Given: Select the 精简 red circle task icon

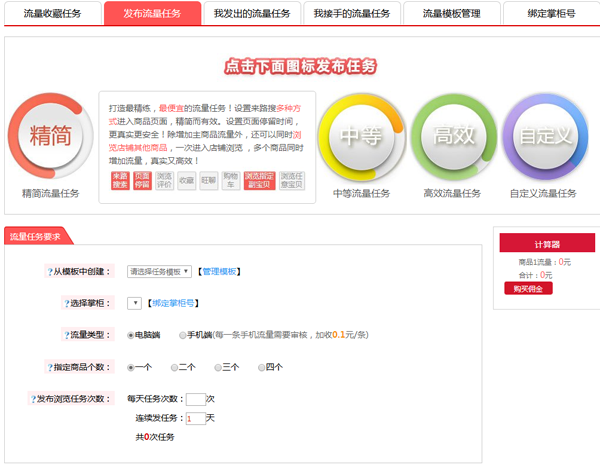Looking at the screenshot, I should tap(51, 135).
